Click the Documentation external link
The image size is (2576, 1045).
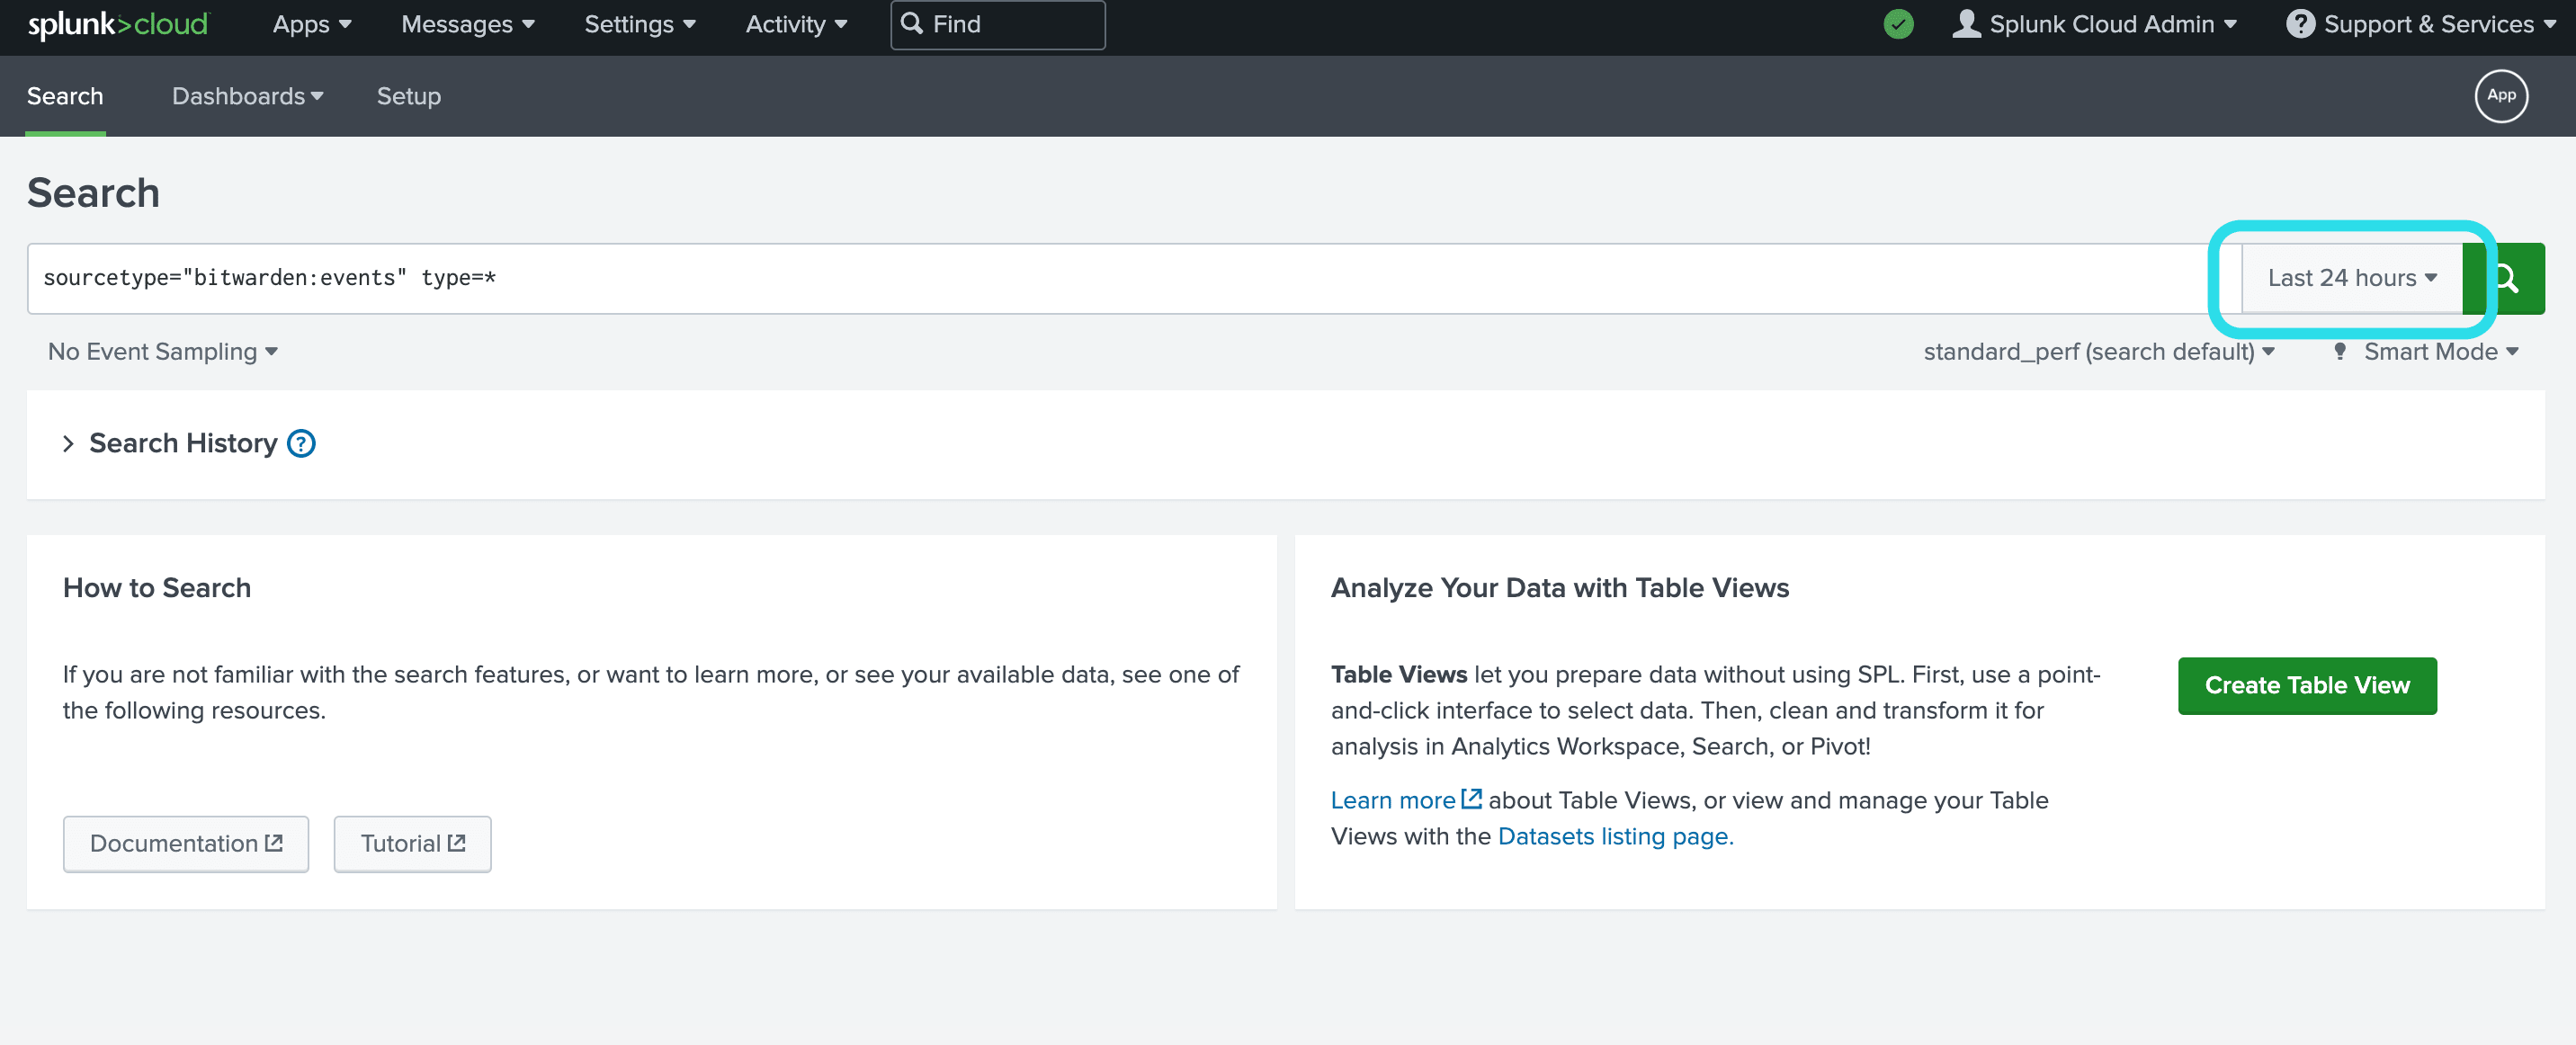coord(184,843)
